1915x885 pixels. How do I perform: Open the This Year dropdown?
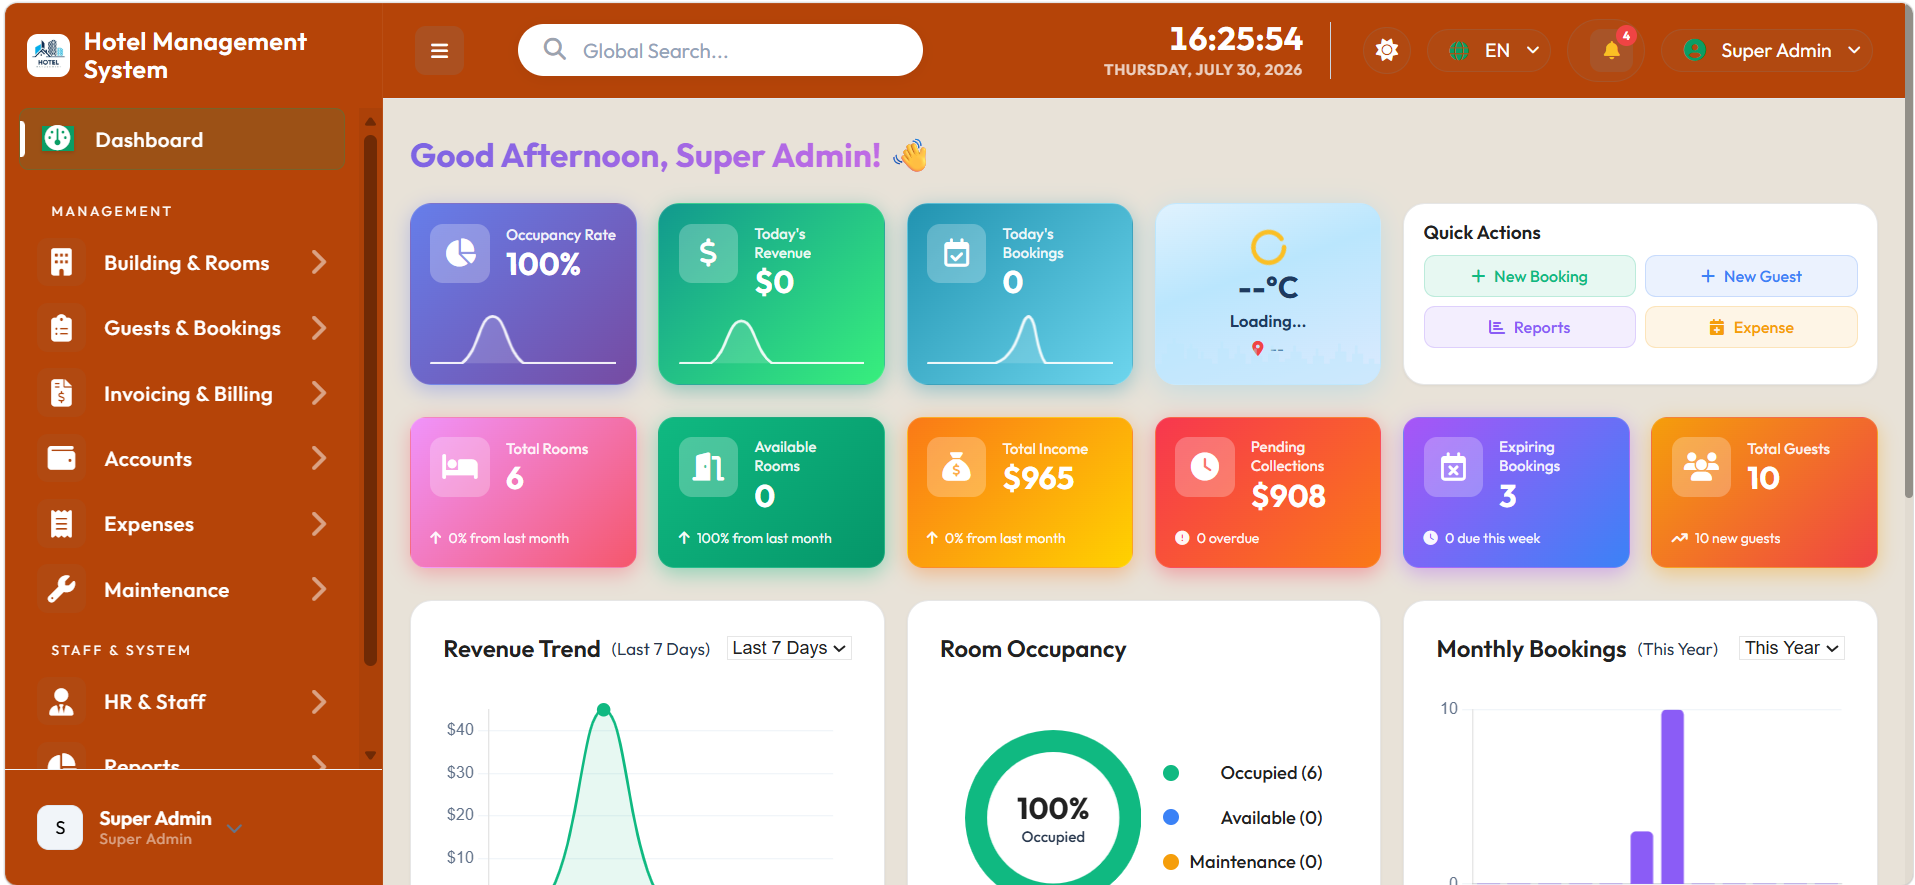pyautogui.click(x=1792, y=648)
